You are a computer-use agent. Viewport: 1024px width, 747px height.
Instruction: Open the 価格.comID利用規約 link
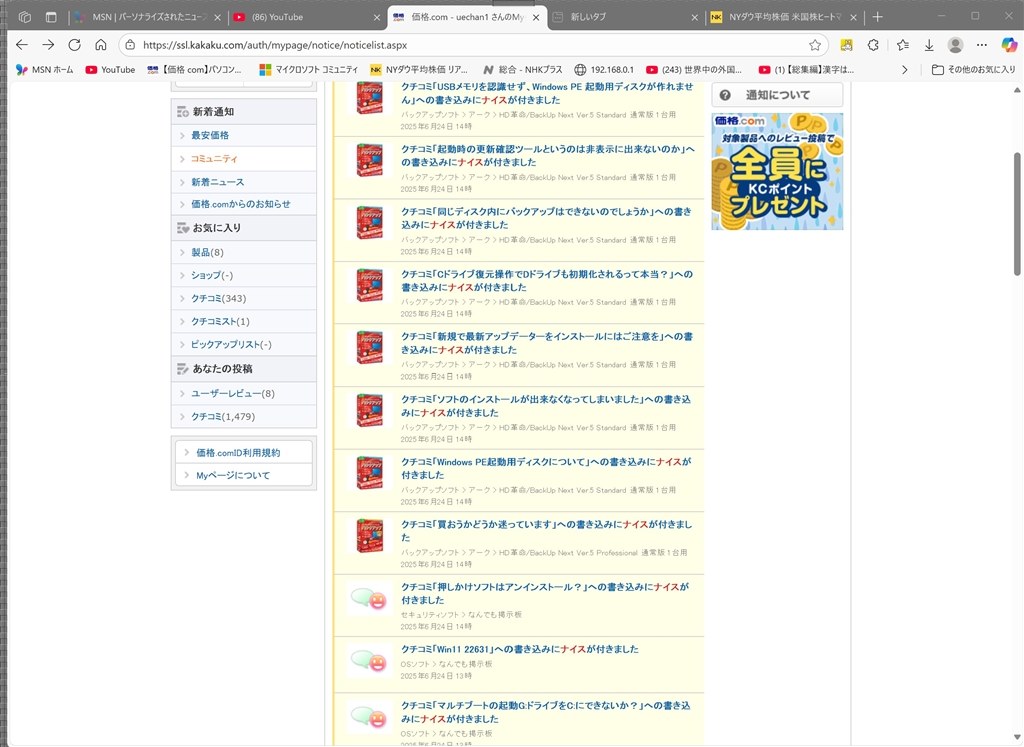(x=238, y=453)
